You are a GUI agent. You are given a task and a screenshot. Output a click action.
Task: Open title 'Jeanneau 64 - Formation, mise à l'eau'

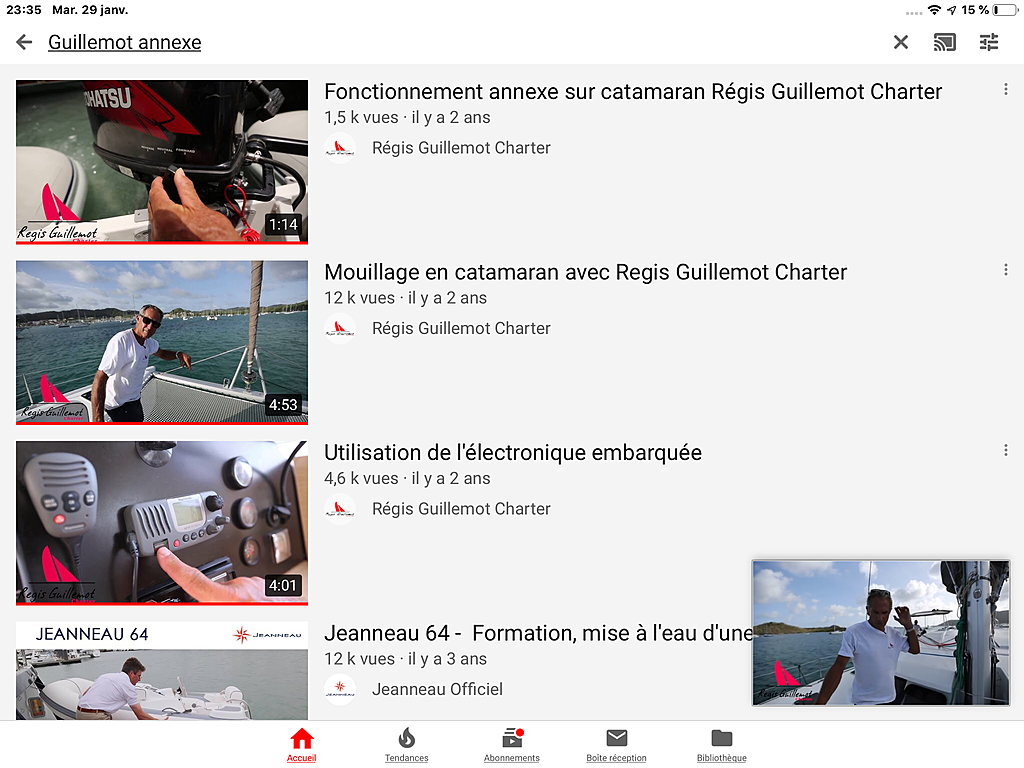click(x=538, y=633)
